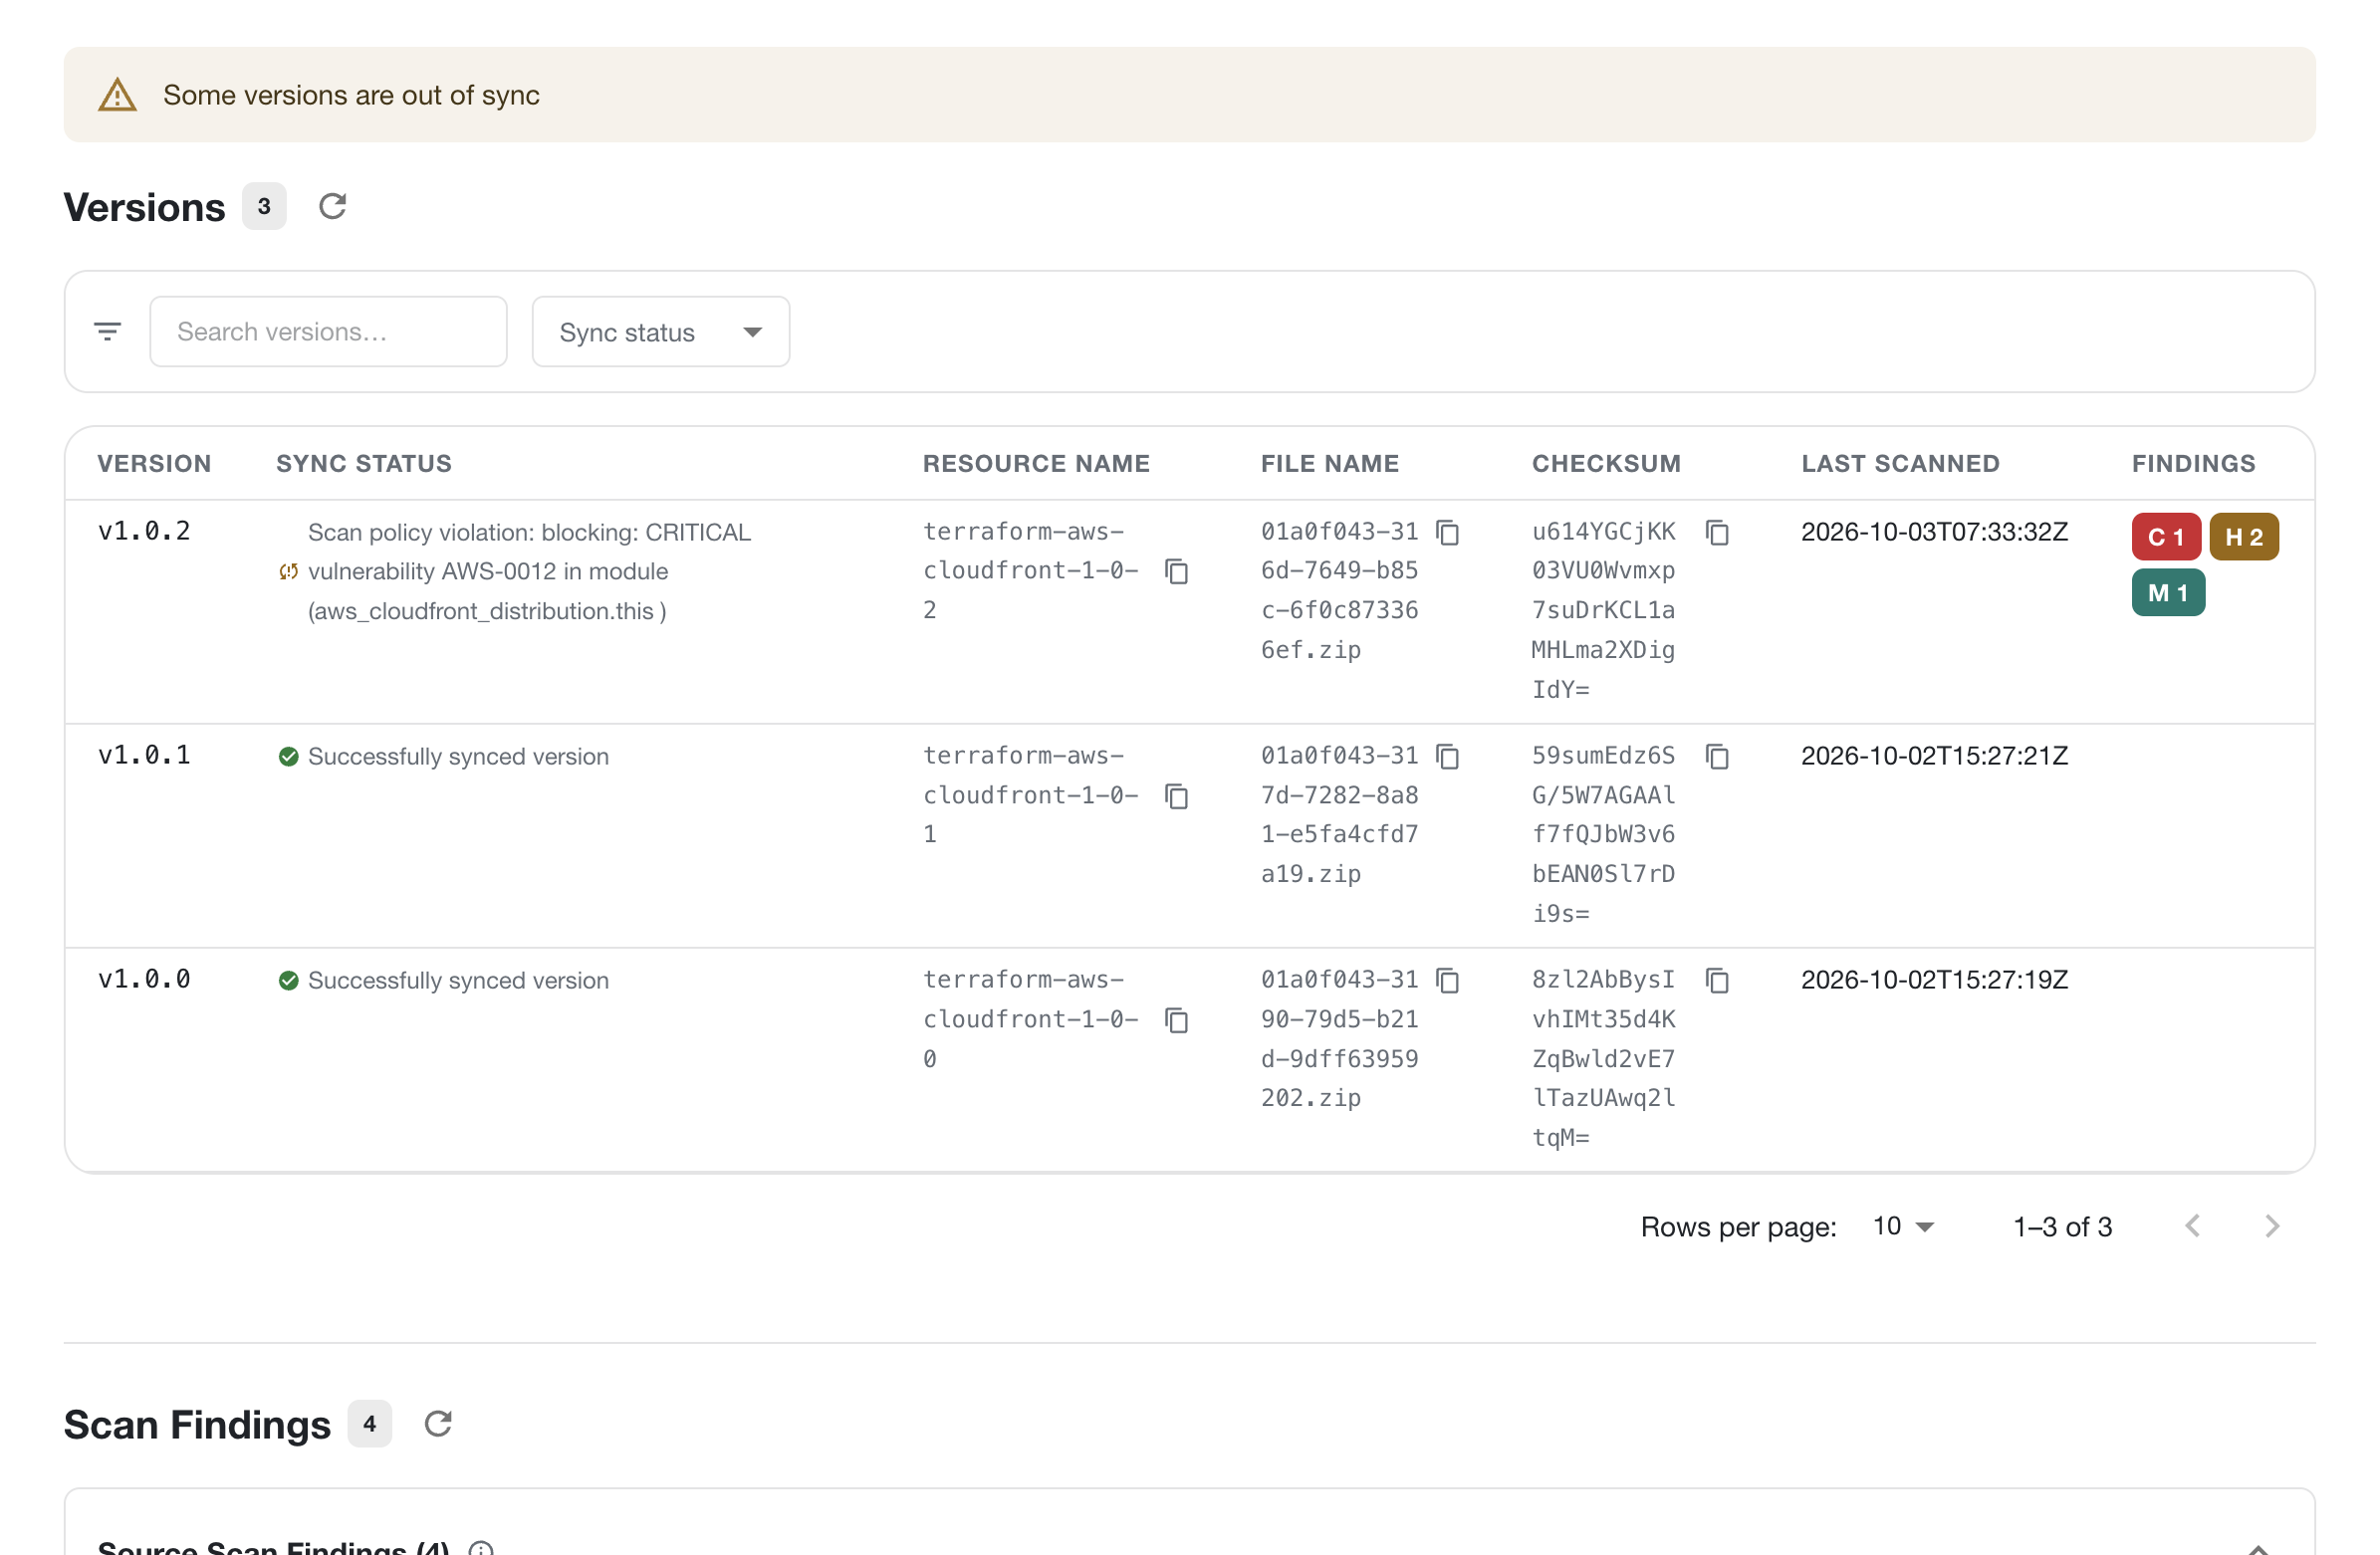Click checksum text ending tqM=
The height and width of the screenshot is (1555, 2380).
tap(1603, 1059)
